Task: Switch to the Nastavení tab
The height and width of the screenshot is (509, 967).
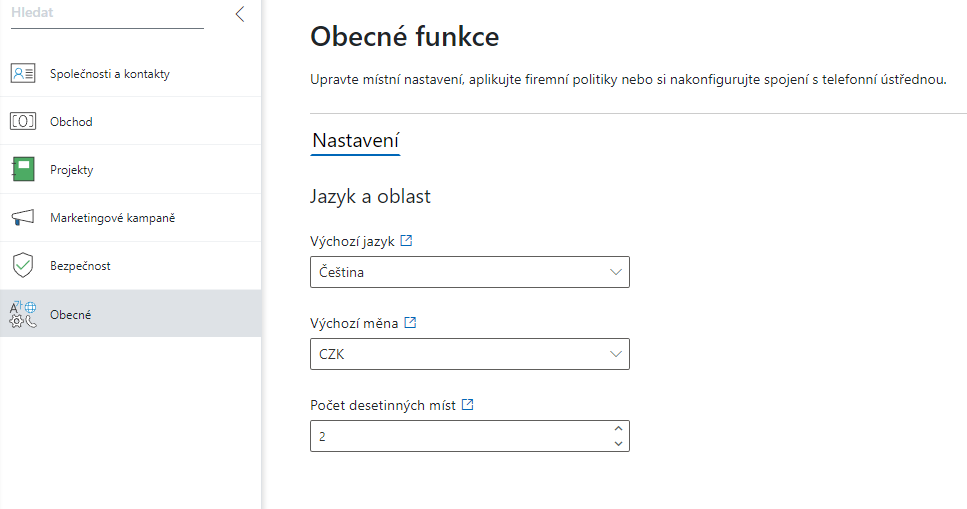Action: pyautogui.click(x=355, y=141)
